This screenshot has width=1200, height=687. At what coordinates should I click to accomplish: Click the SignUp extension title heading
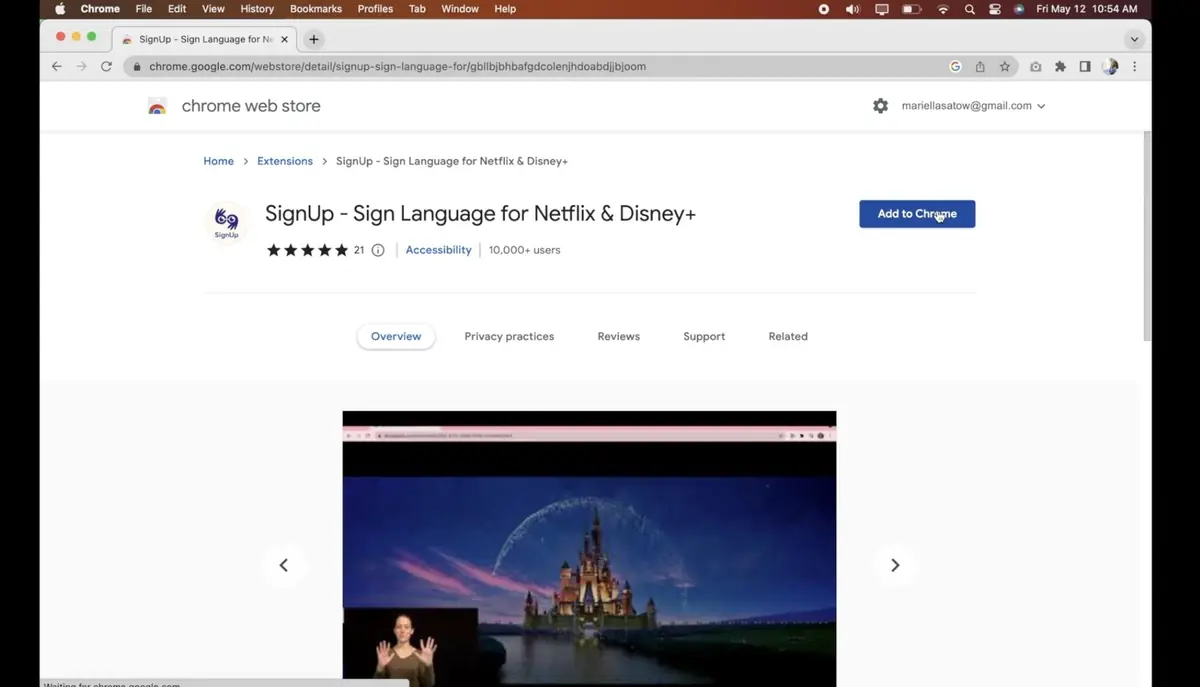click(480, 214)
